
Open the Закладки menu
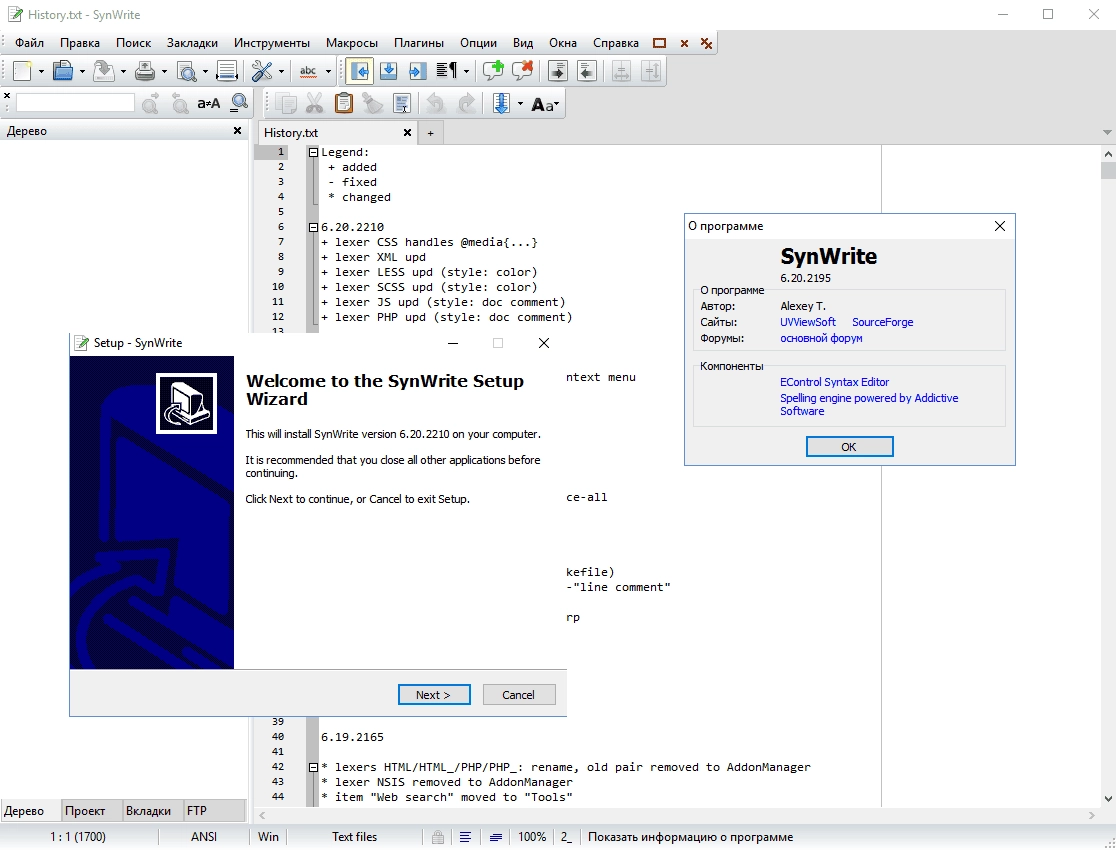click(192, 43)
